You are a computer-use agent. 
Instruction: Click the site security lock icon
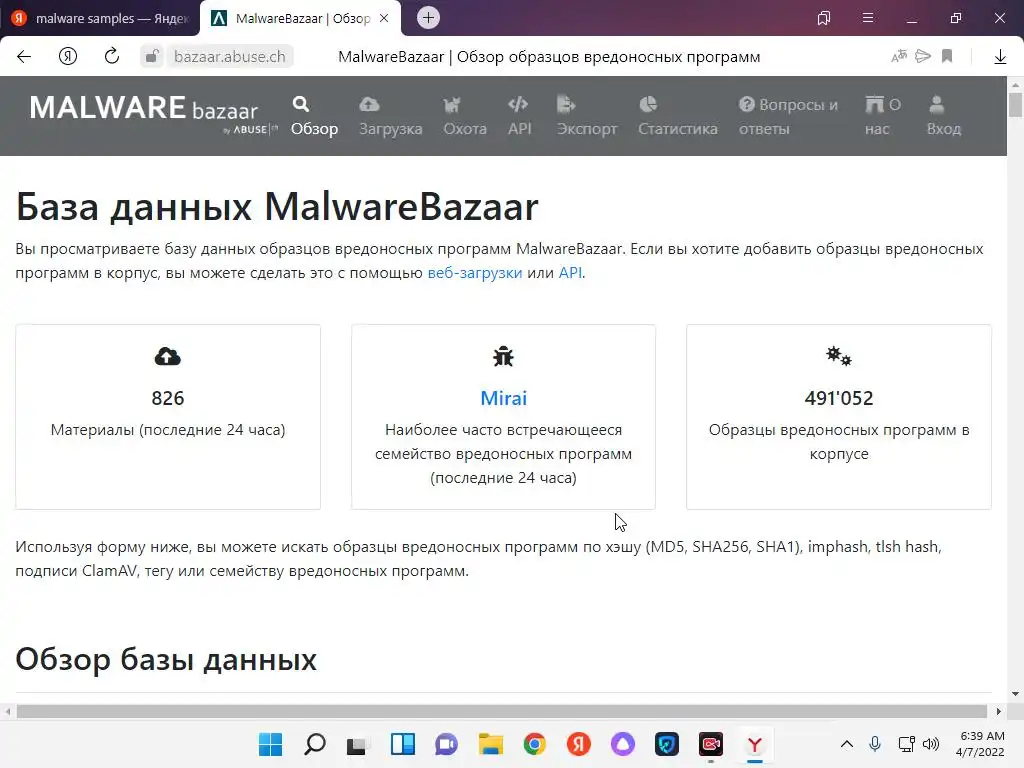tap(152, 57)
